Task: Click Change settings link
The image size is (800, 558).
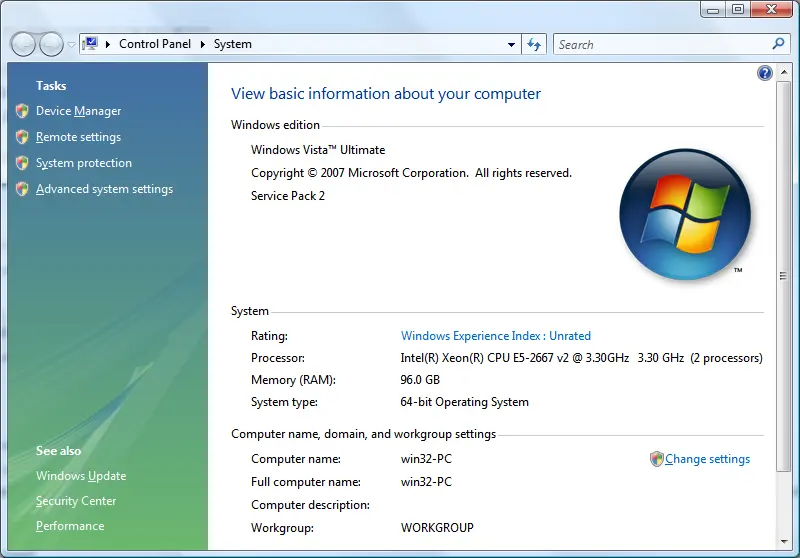Action: (708, 459)
